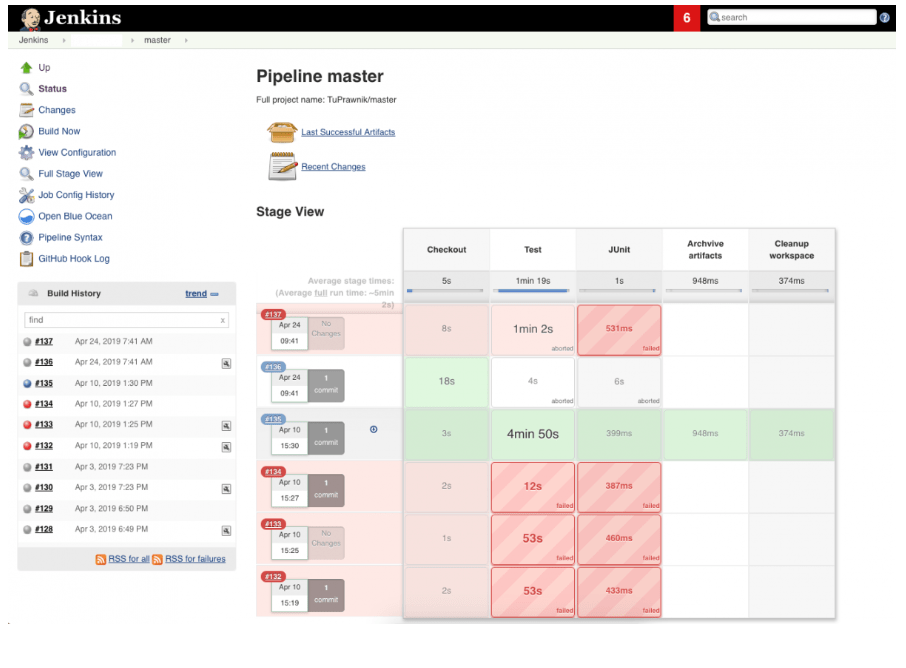Open the Last Successful Artifacts package icon
The width and height of the screenshot is (906, 668).
click(283, 131)
